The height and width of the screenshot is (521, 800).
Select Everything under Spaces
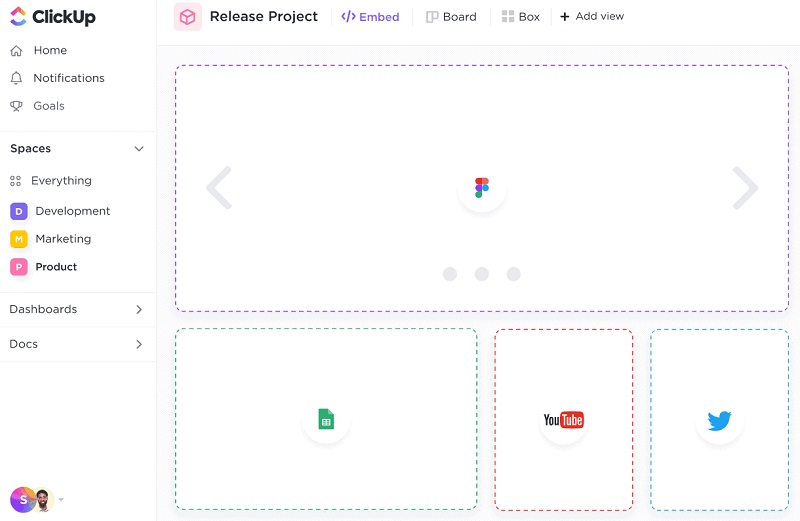(51, 181)
